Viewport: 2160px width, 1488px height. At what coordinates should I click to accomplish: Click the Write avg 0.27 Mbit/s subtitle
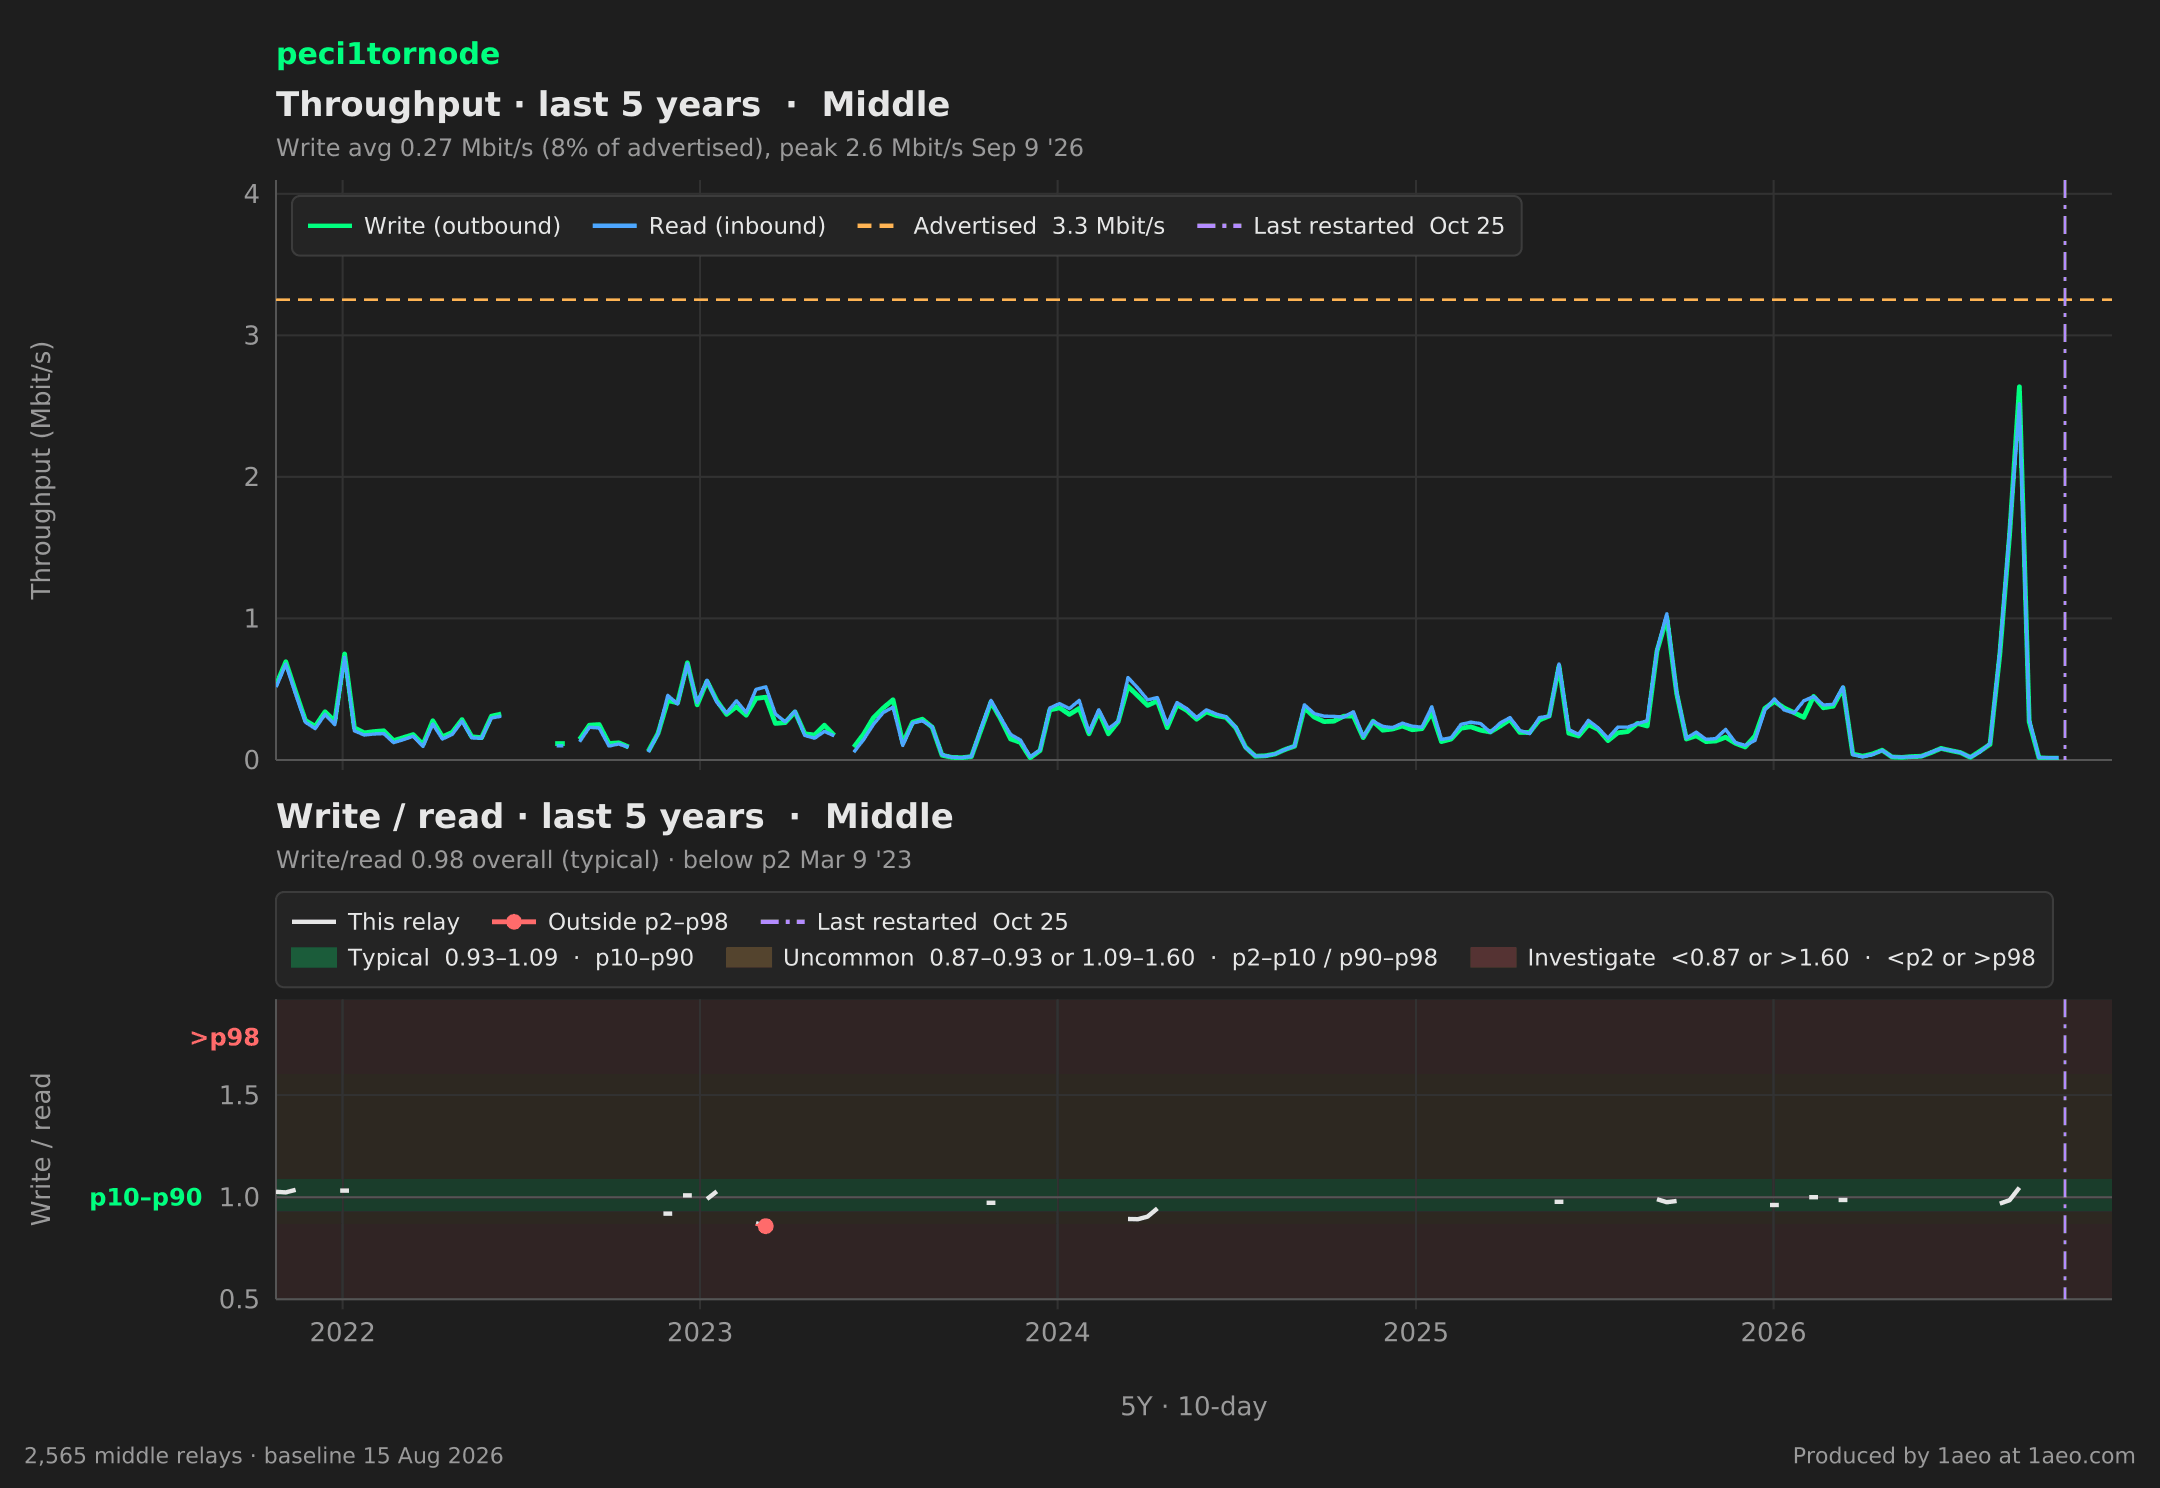tap(679, 148)
